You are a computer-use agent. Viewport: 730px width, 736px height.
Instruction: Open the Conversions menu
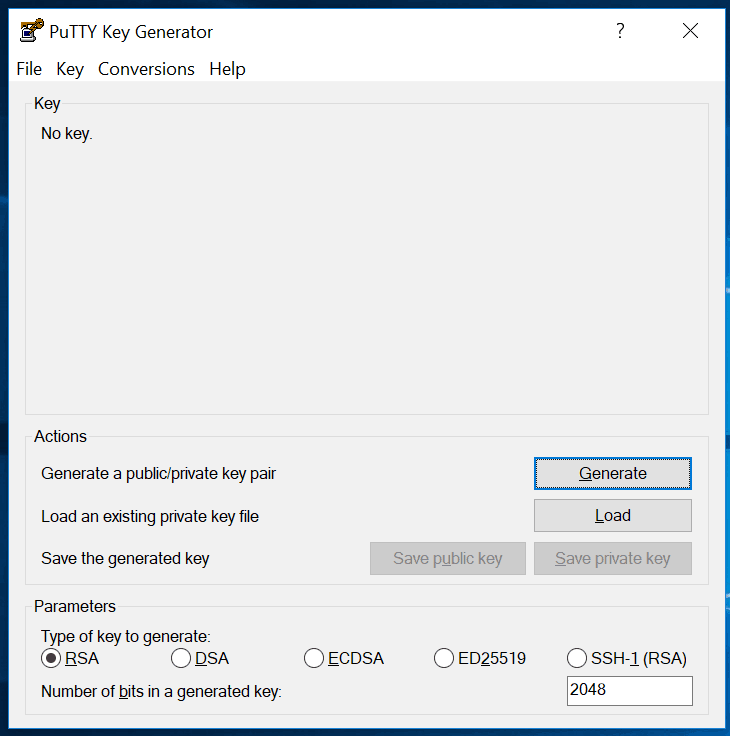pyautogui.click(x=146, y=69)
